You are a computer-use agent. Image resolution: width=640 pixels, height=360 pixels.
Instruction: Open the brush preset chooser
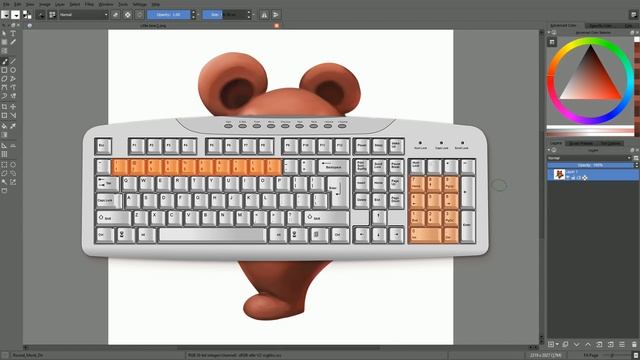coord(52,15)
